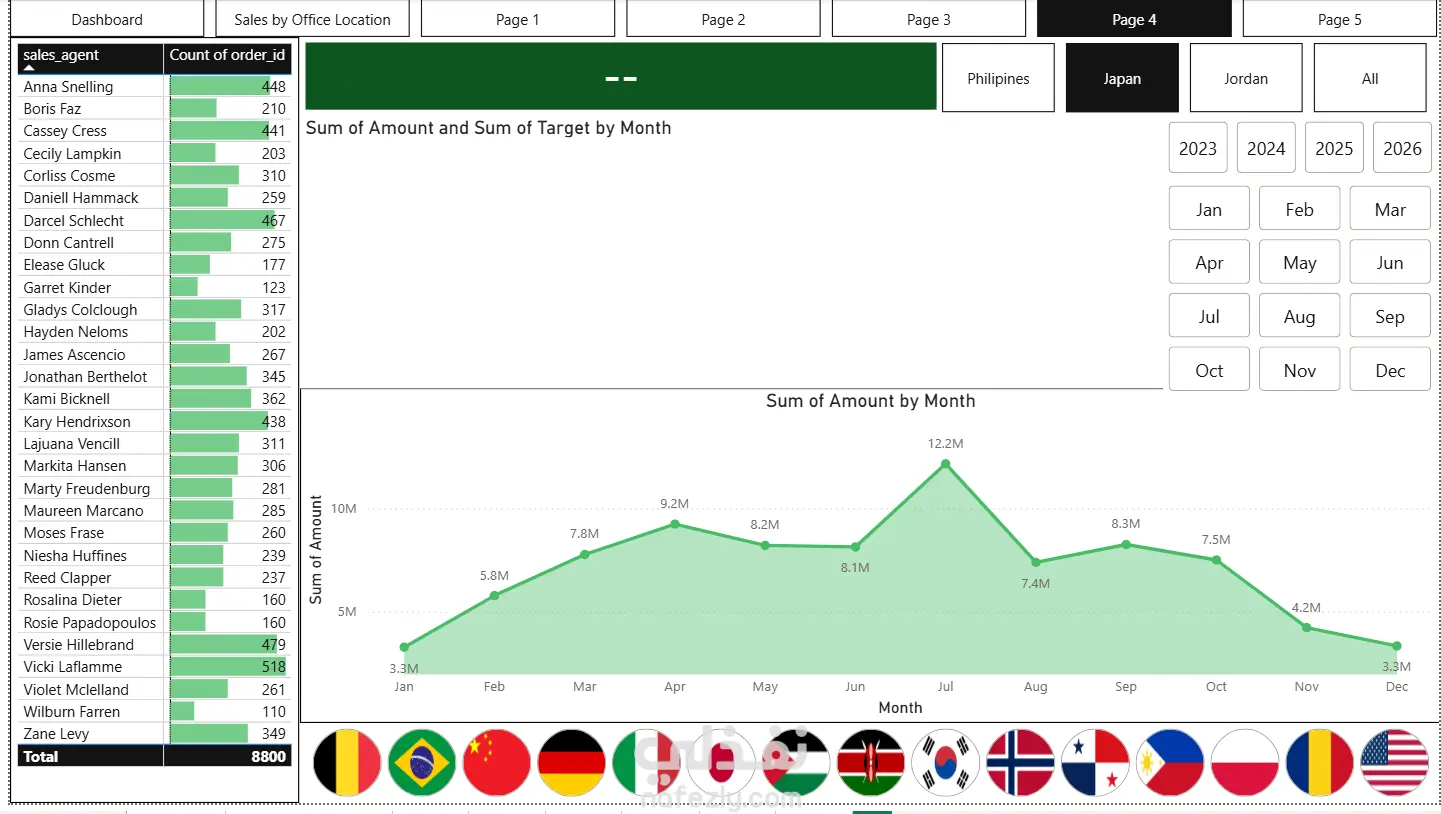Image resolution: width=1441 pixels, height=814 pixels.
Task: Click the Dec month slicer
Action: [x=1390, y=370]
